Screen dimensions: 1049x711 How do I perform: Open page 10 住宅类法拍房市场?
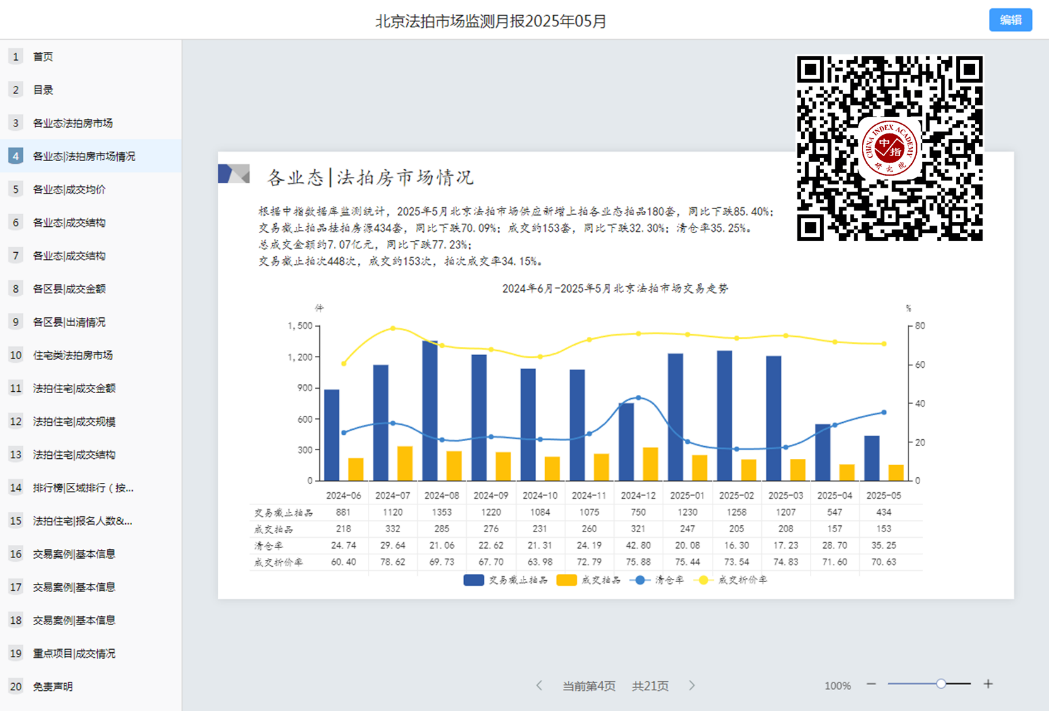[x=90, y=355]
